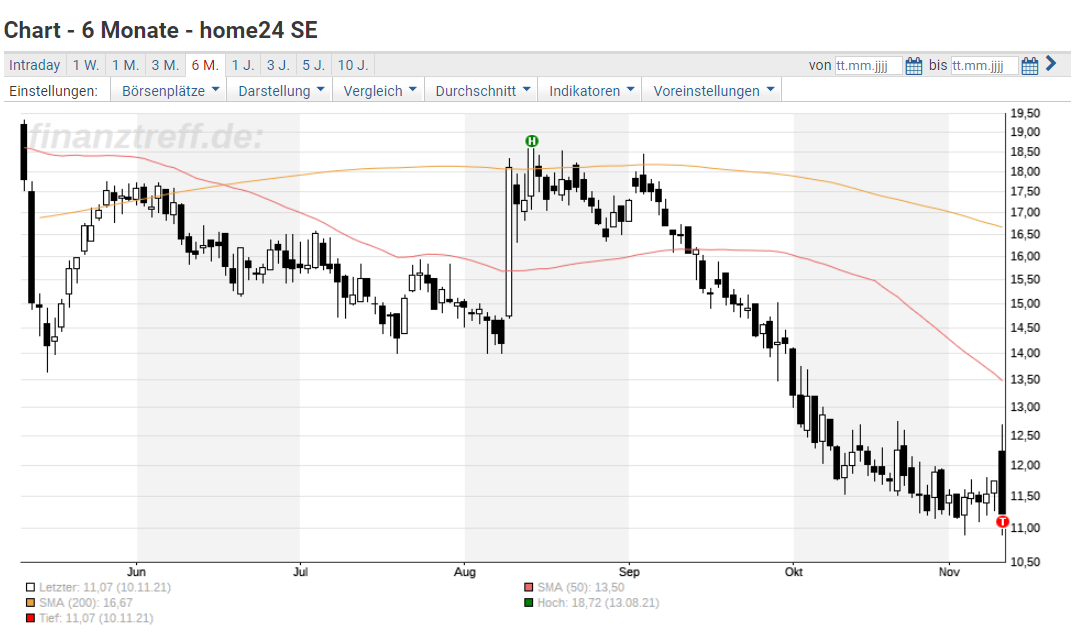Select the 1 M. timeframe tab
The width and height of the screenshot is (1081, 635).
[125, 65]
